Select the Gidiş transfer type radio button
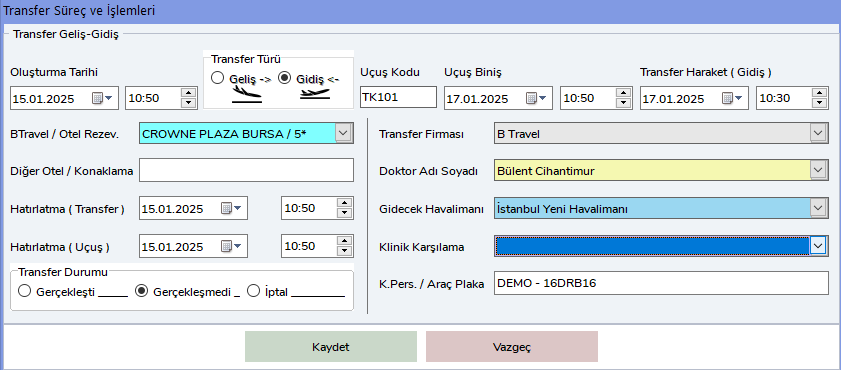Image resolution: width=841 pixels, height=370 pixels. (x=285, y=78)
